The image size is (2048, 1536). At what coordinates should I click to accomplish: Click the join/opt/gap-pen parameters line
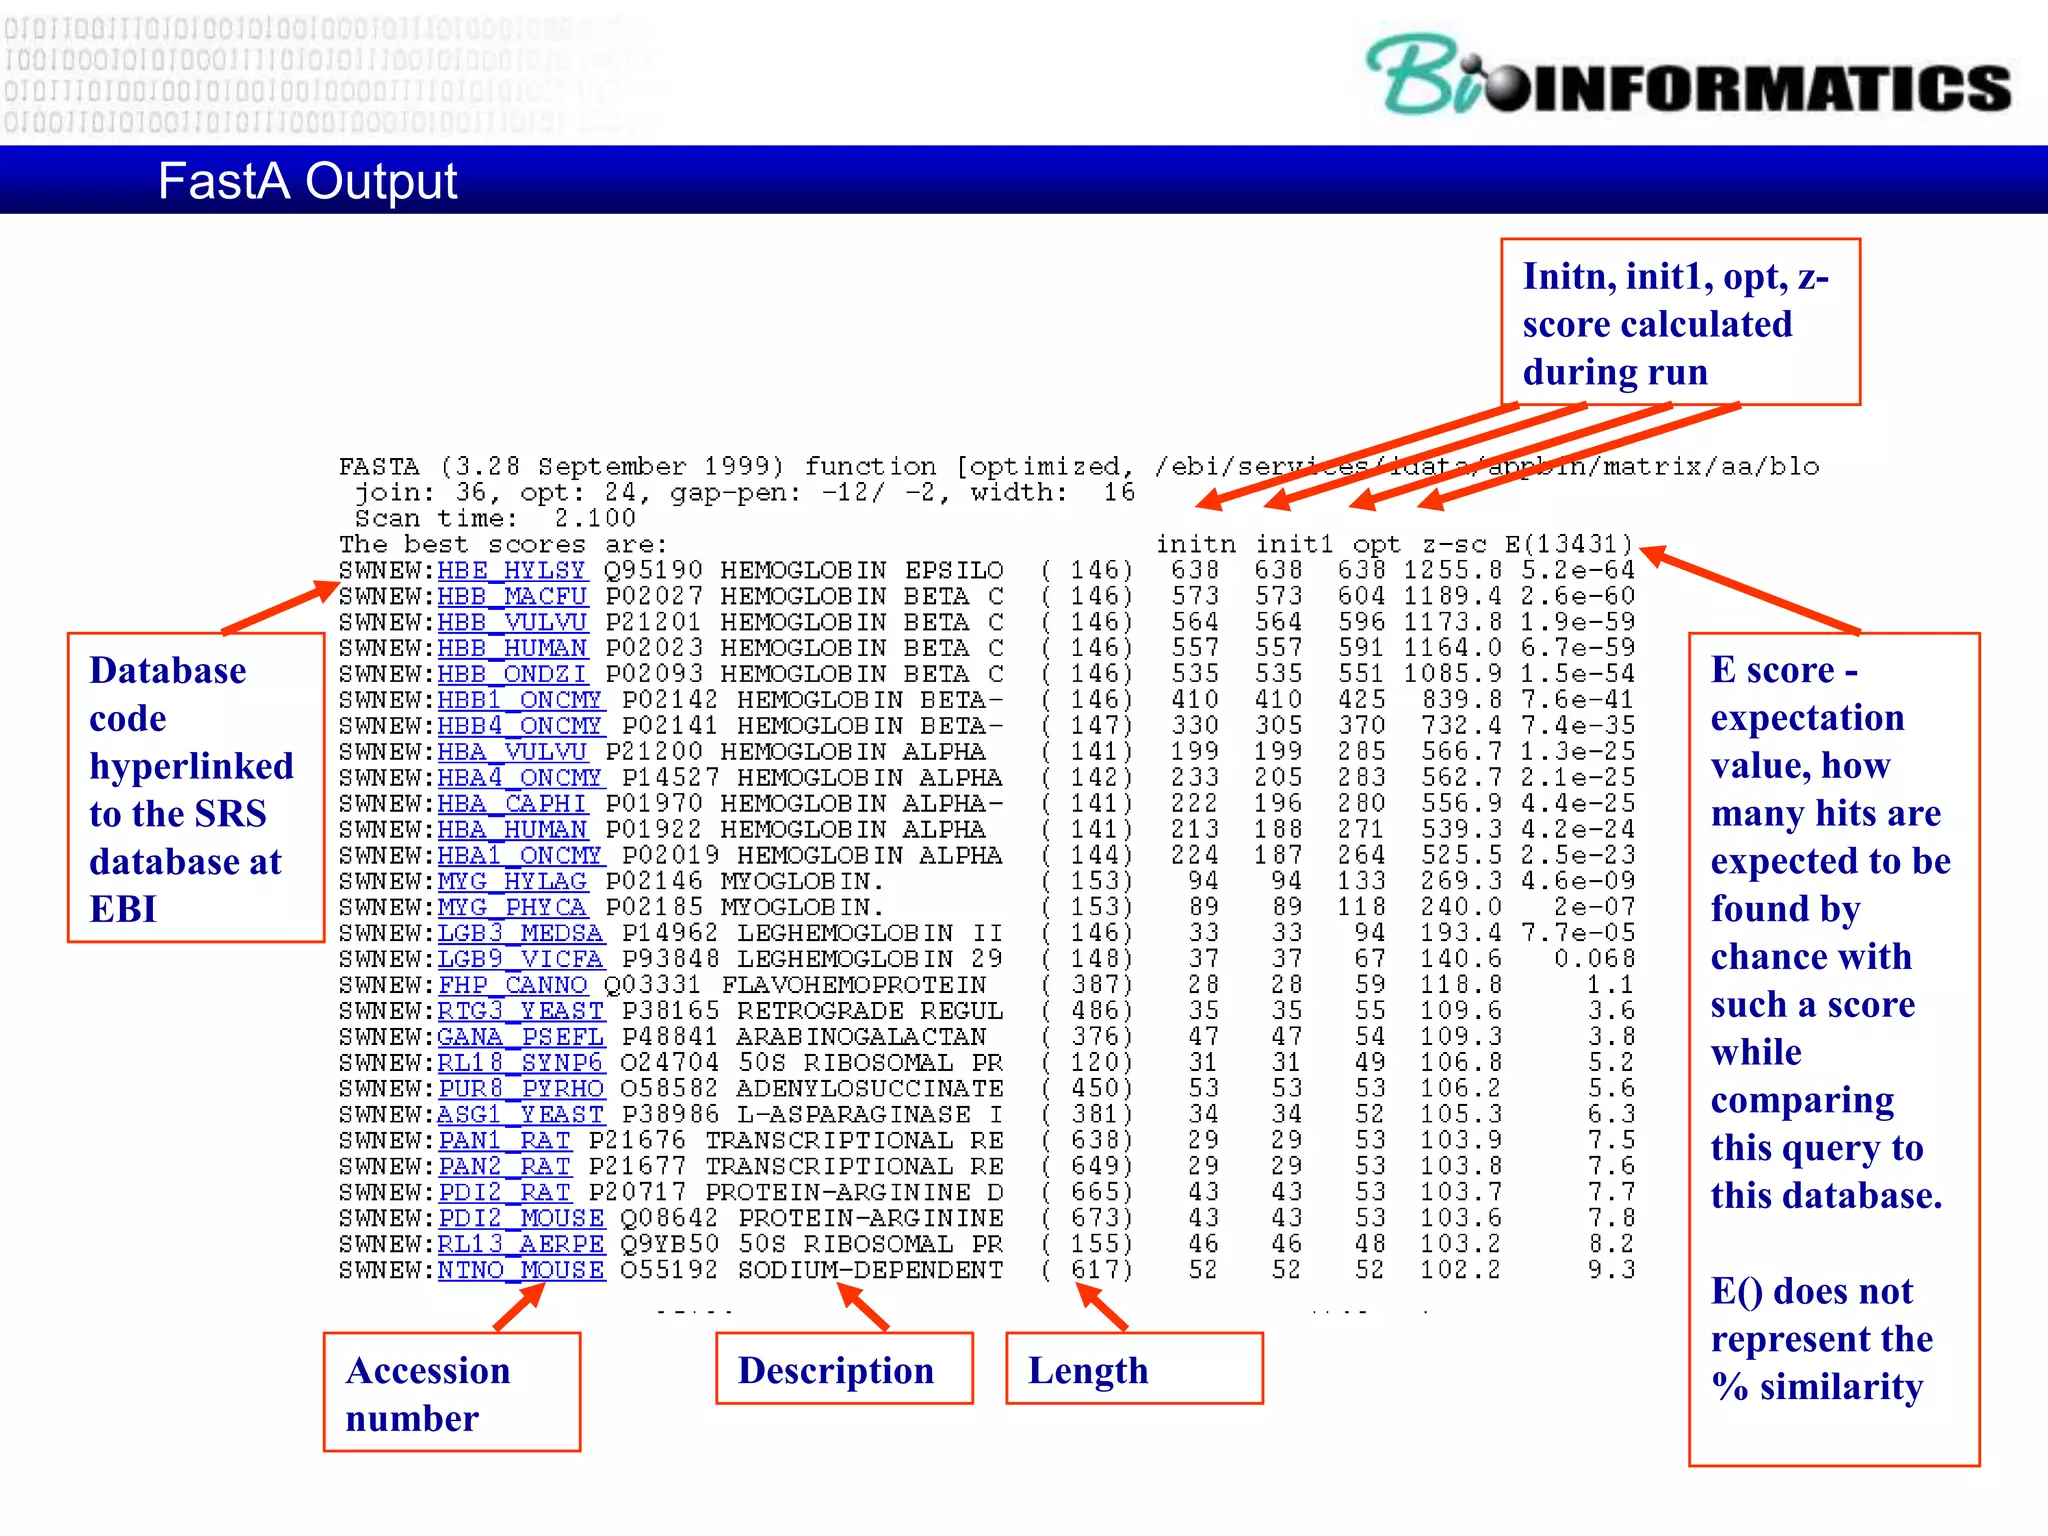coord(745,492)
